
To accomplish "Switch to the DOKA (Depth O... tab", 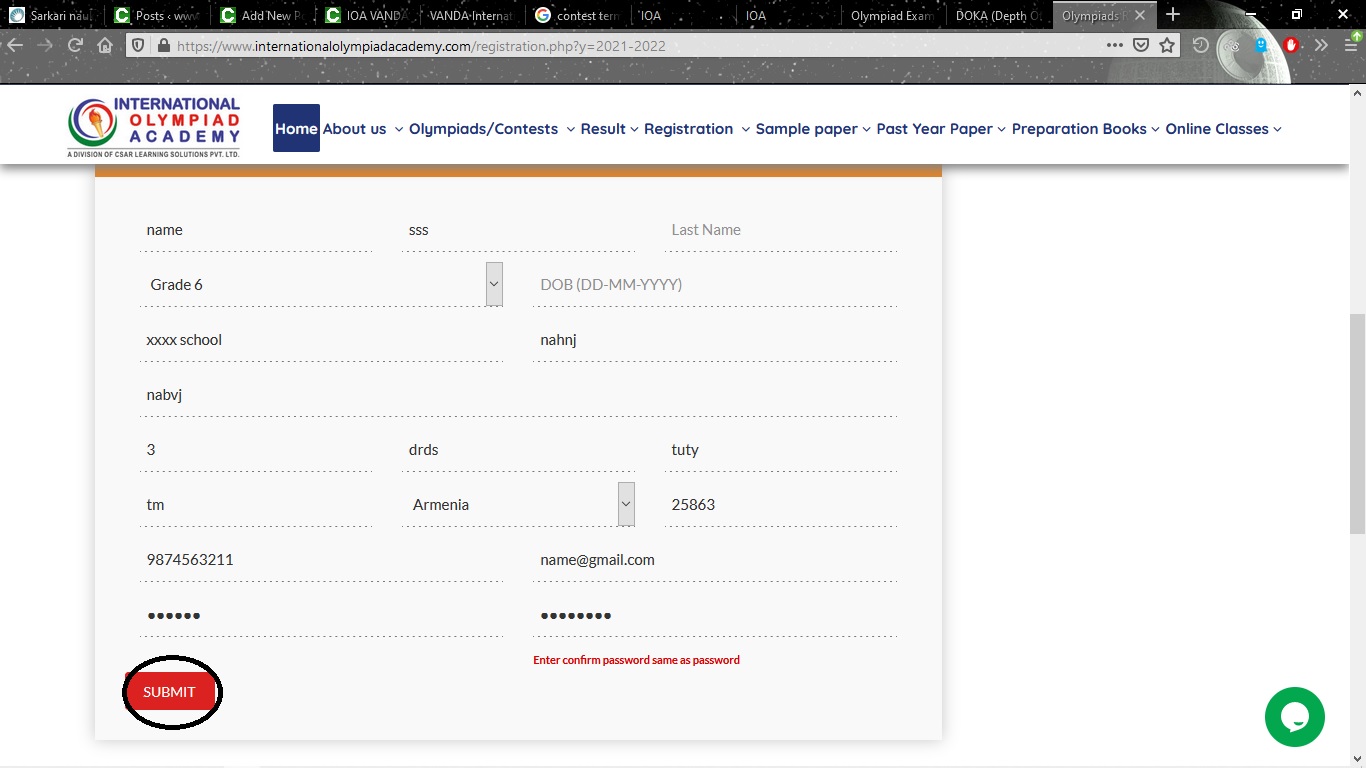I will pyautogui.click(x=997, y=15).
